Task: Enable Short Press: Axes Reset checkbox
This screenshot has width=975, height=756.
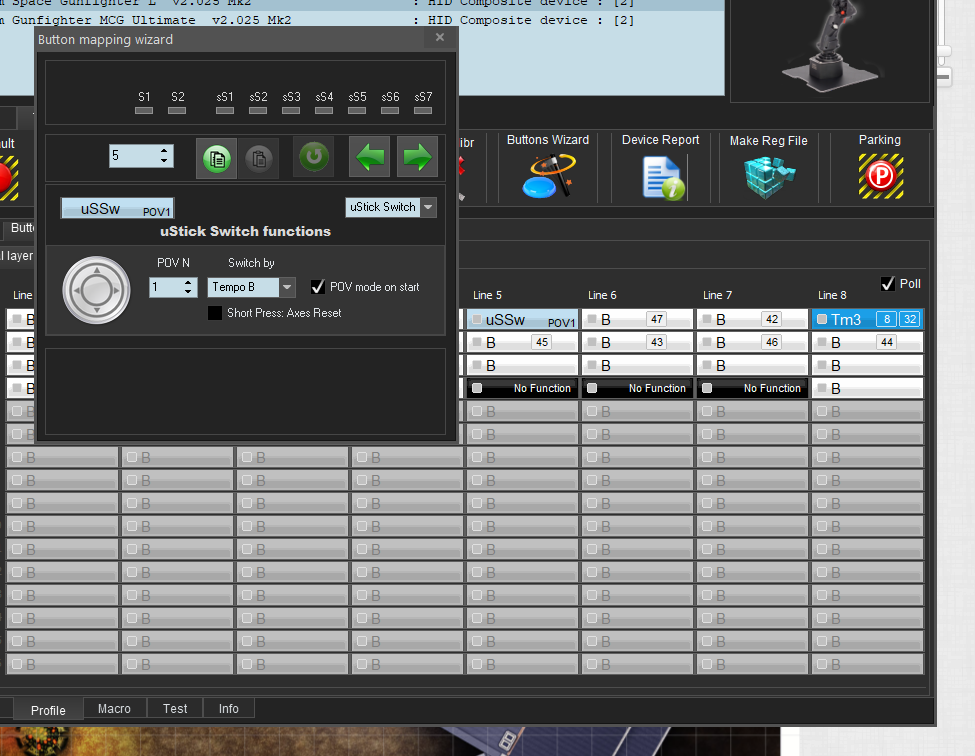Action: pyautogui.click(x=215, y=313)
